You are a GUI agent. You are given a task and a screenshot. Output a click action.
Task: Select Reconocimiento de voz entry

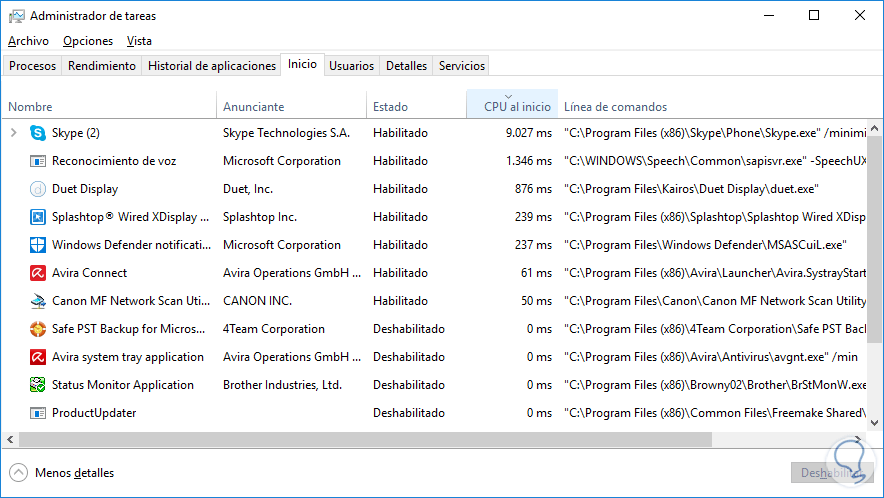(114, 161)
